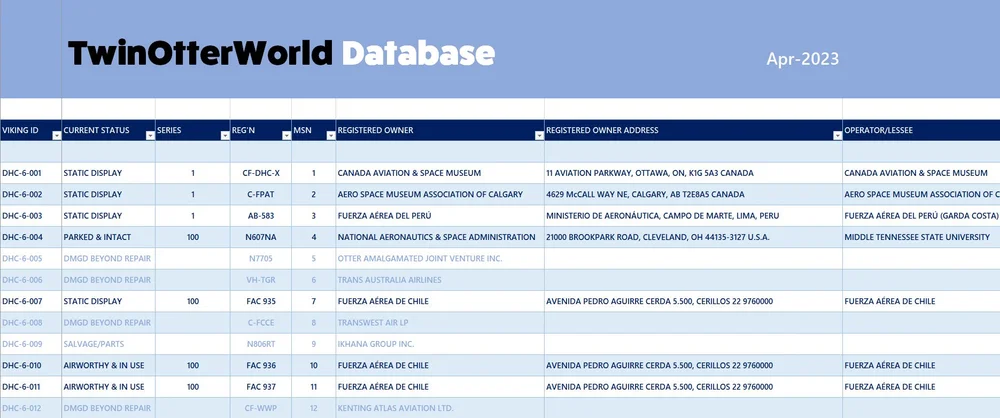Select registration FAC 936

tap(261, 365)
